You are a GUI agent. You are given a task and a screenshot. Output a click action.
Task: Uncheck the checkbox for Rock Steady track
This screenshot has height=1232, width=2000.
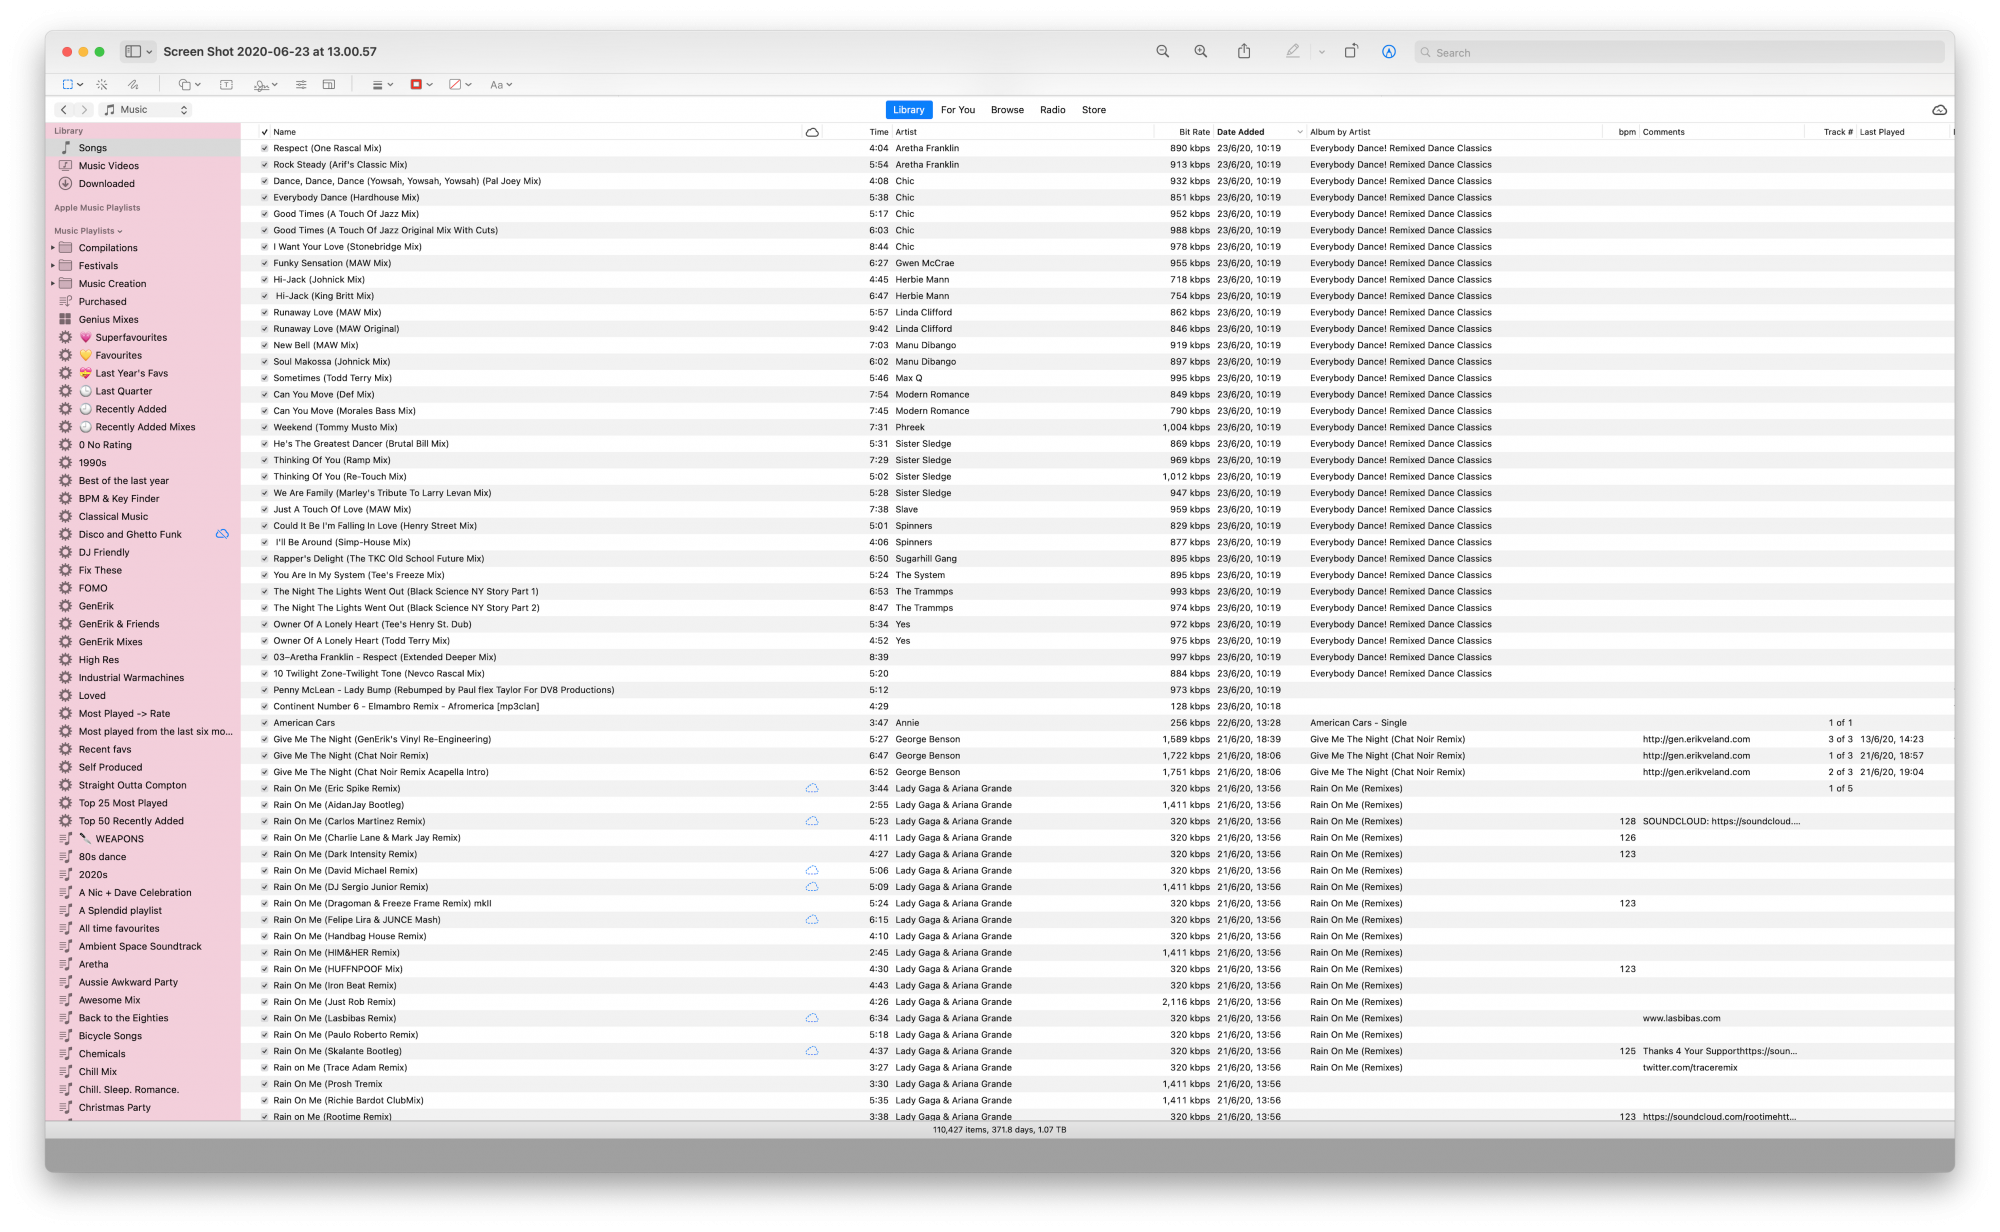click(265, 165)
